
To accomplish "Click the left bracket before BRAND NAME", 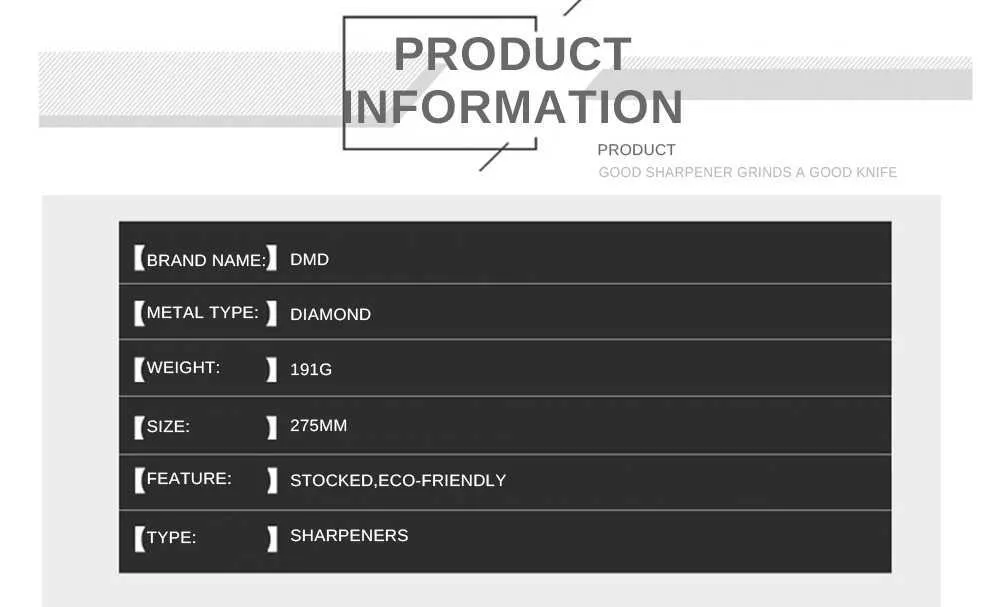I will click(140, 258).
